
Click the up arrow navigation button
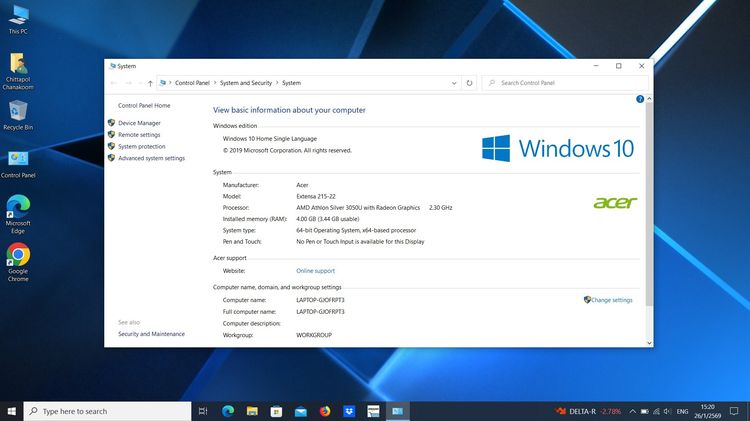(150, 83)
